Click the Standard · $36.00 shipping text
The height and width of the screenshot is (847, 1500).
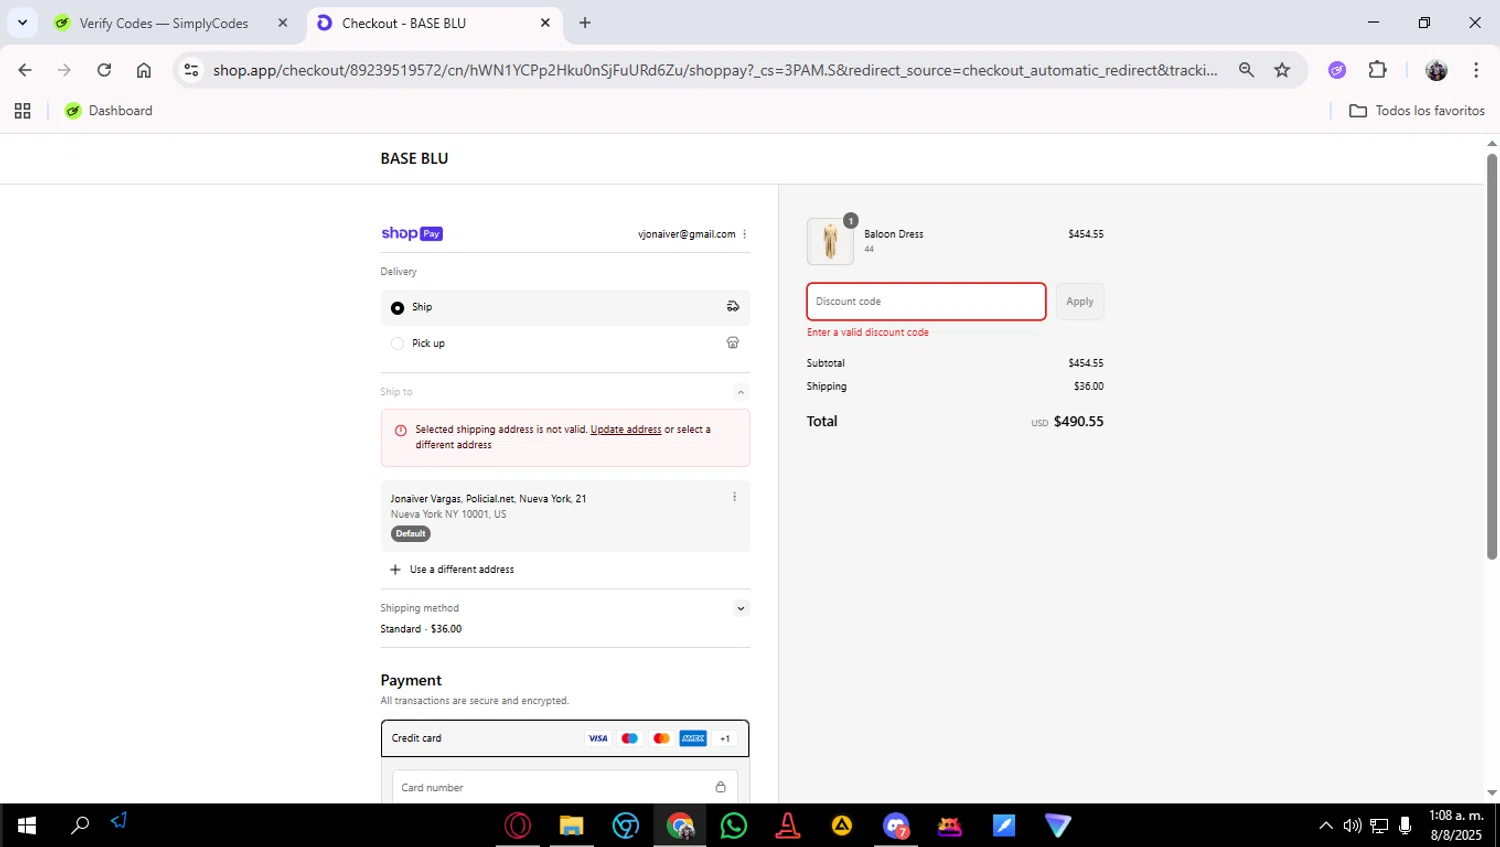click(x=421, y=629)
